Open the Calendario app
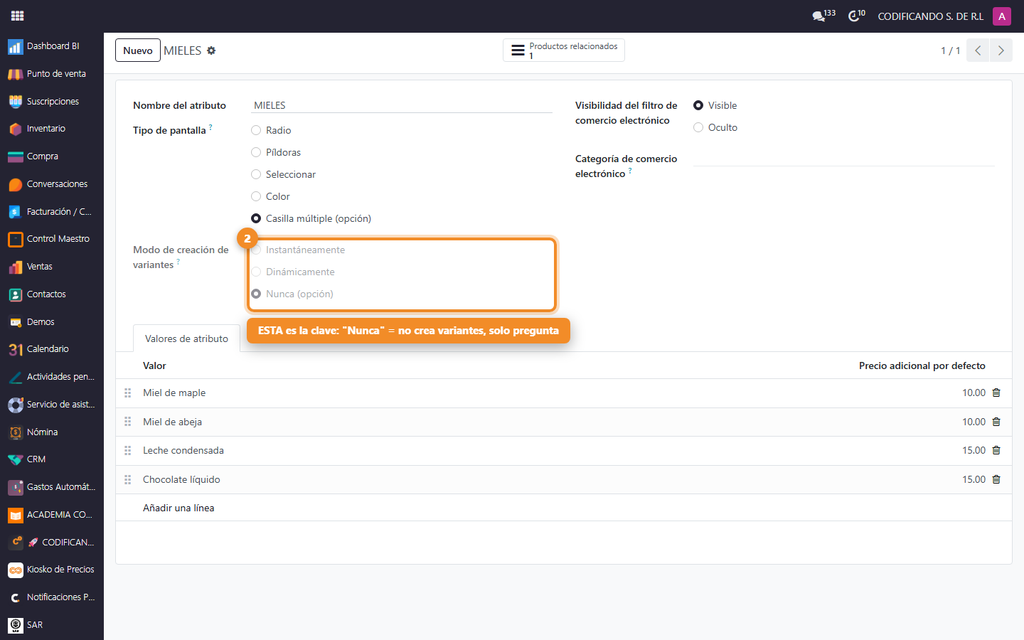Screen dimensions: 1024x640 52,349
